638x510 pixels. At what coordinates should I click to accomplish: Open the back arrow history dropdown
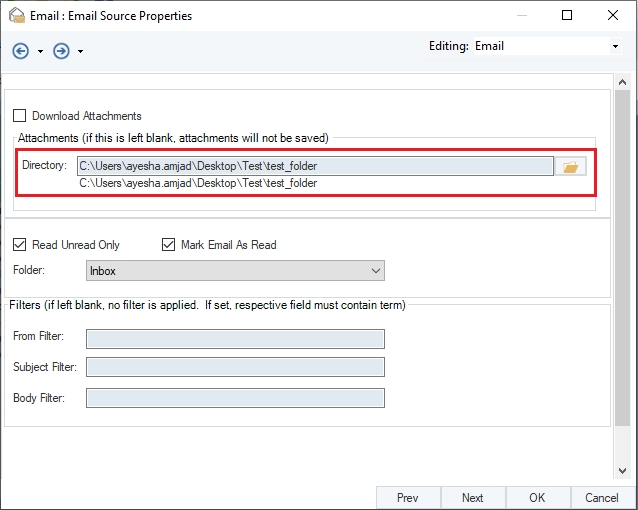pos(40,52)
